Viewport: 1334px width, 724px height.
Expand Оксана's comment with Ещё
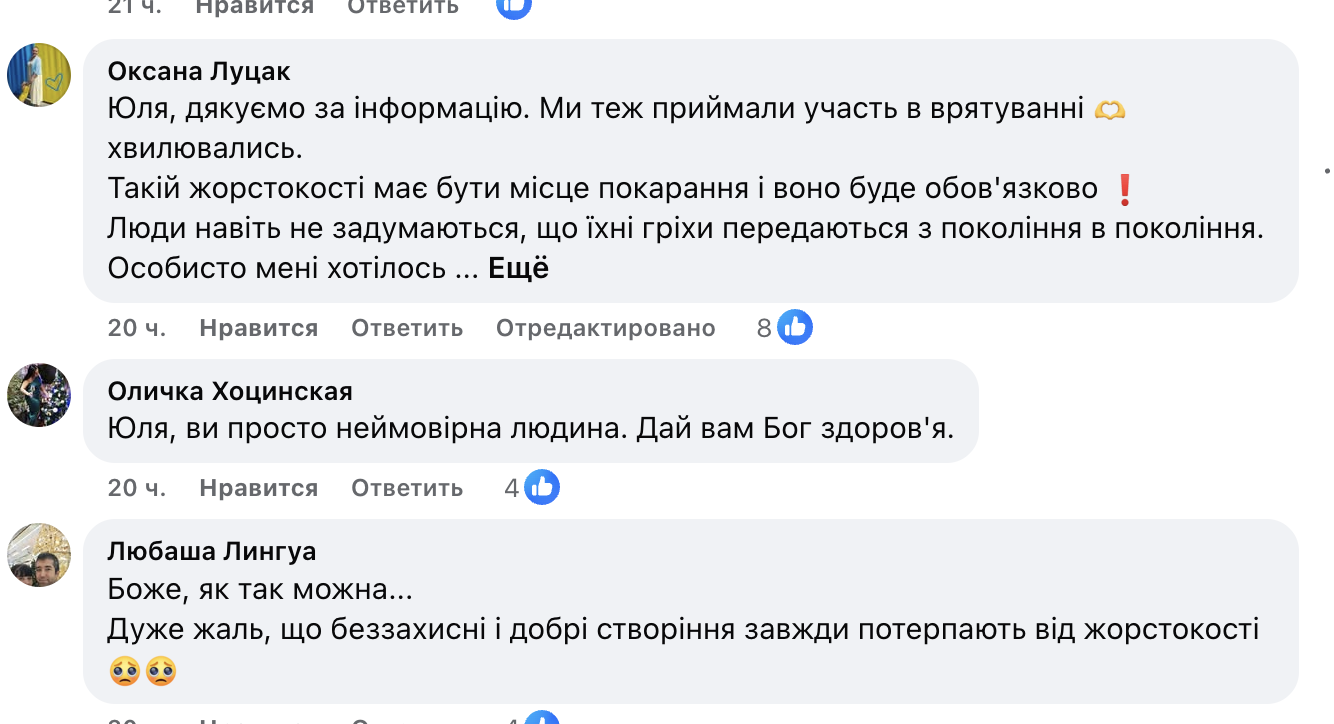(518, 269)
